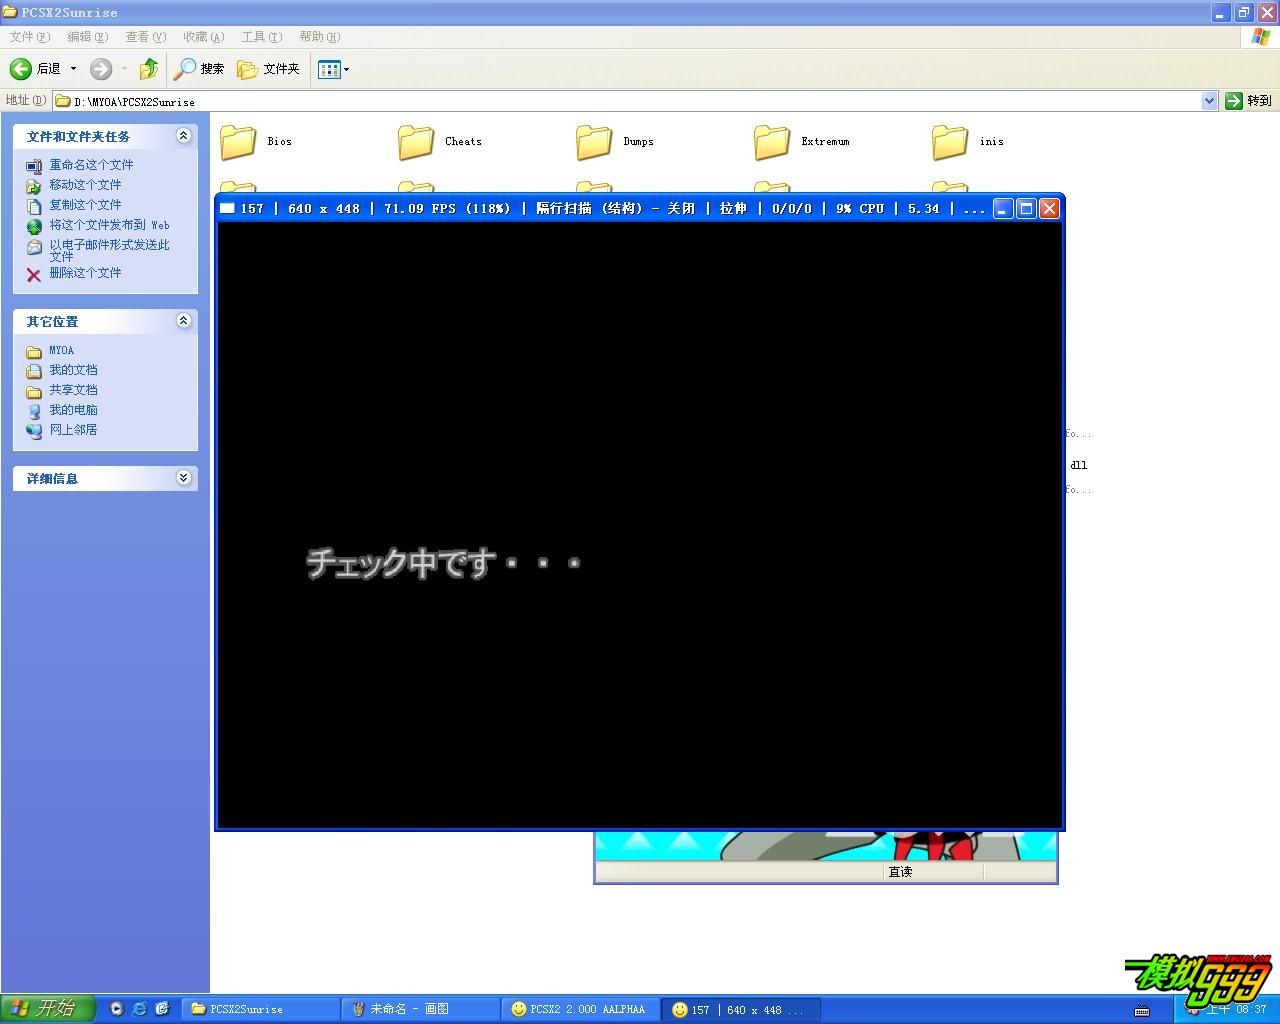
Task: Switch to PCSX2Sunrise taskbar button
Action: [x=260, y=1009]
